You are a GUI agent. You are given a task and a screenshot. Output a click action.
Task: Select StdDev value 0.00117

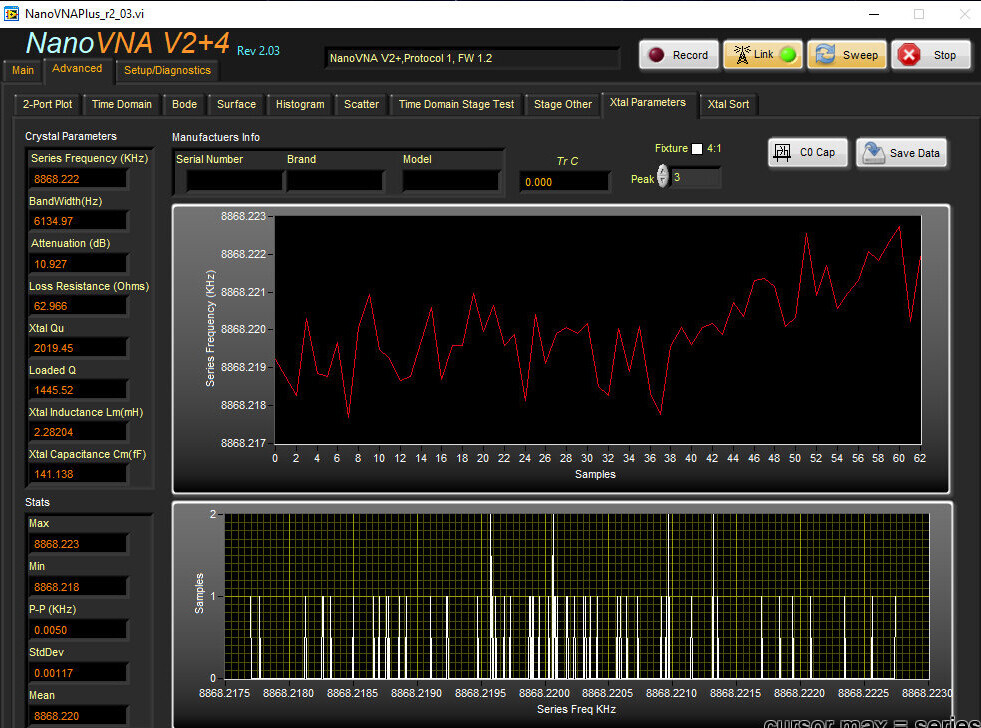[79, 673]
